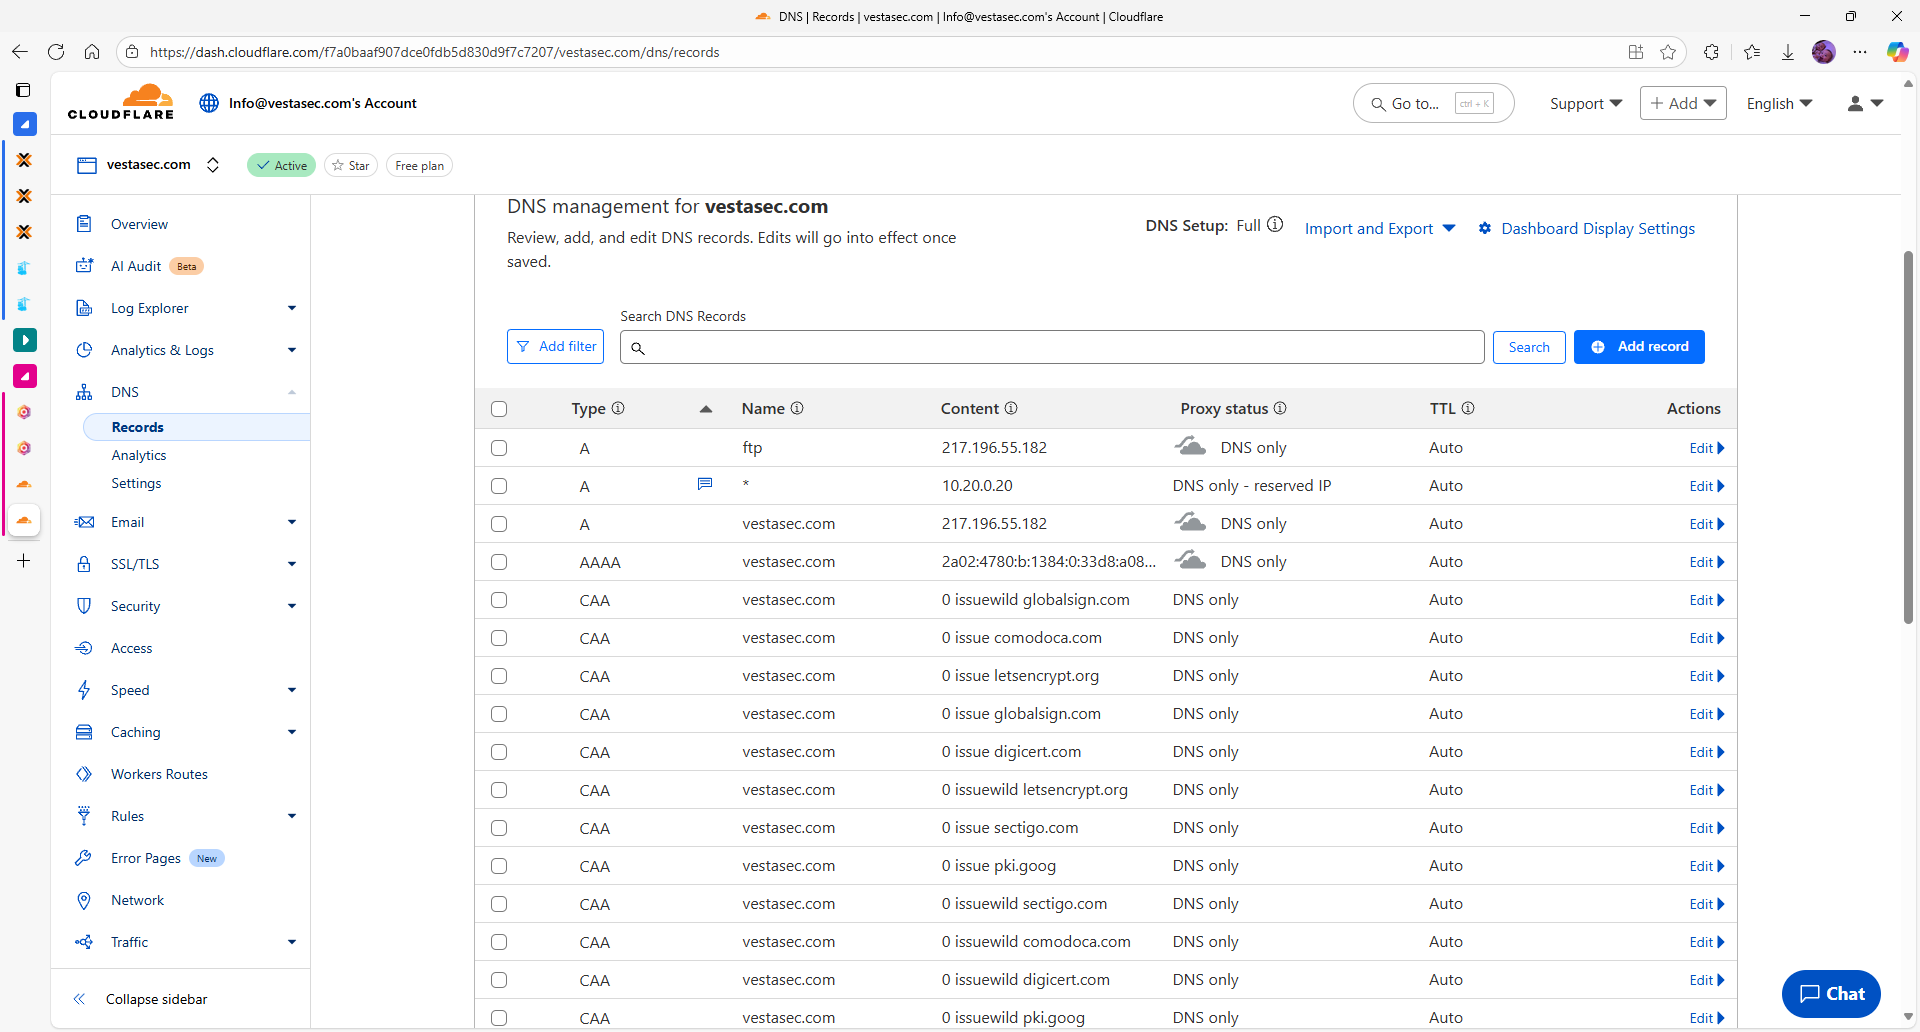Image resolution: width=1920 pixels, height=1032 pixels.
Task: Collapse the DNS sidebar section arrow
Action: tap(292, 392)
